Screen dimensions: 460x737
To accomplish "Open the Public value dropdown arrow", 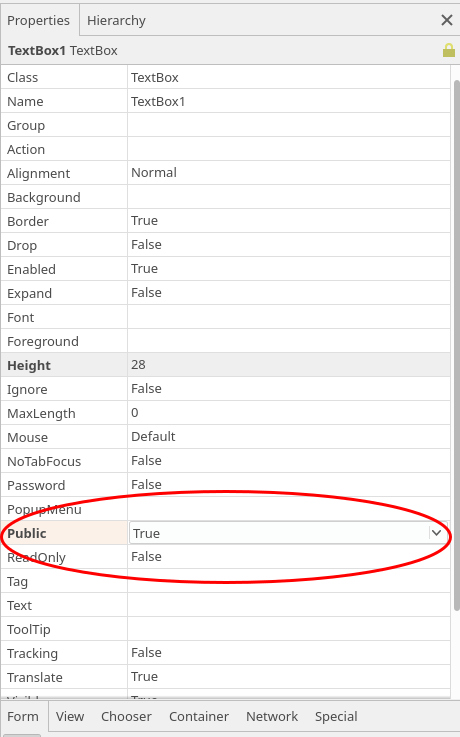I will tap(437, 533).
